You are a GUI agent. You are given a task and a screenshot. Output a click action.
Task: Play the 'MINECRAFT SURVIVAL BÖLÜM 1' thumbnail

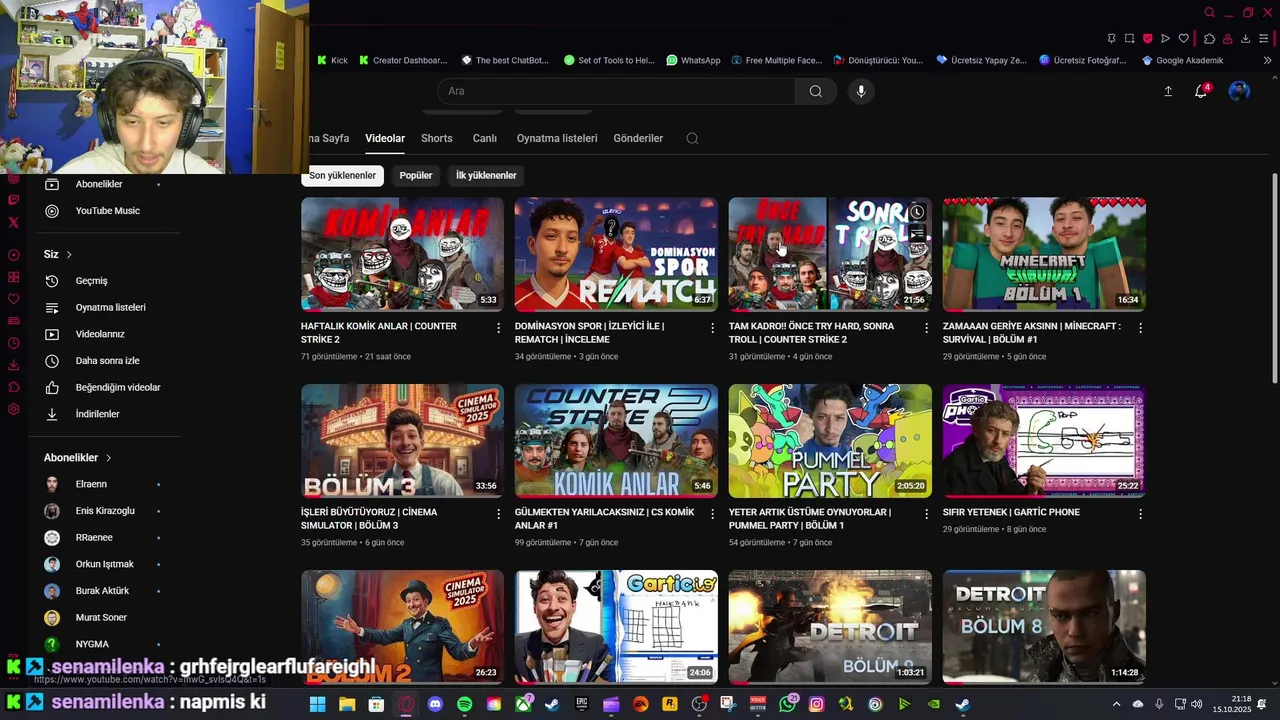1044,254
